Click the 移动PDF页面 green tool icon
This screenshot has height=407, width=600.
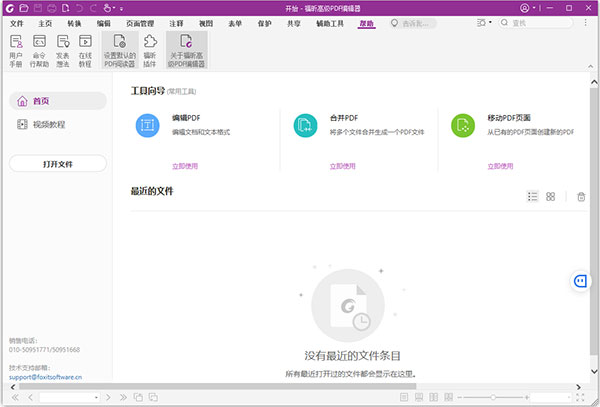pos(463,125)
